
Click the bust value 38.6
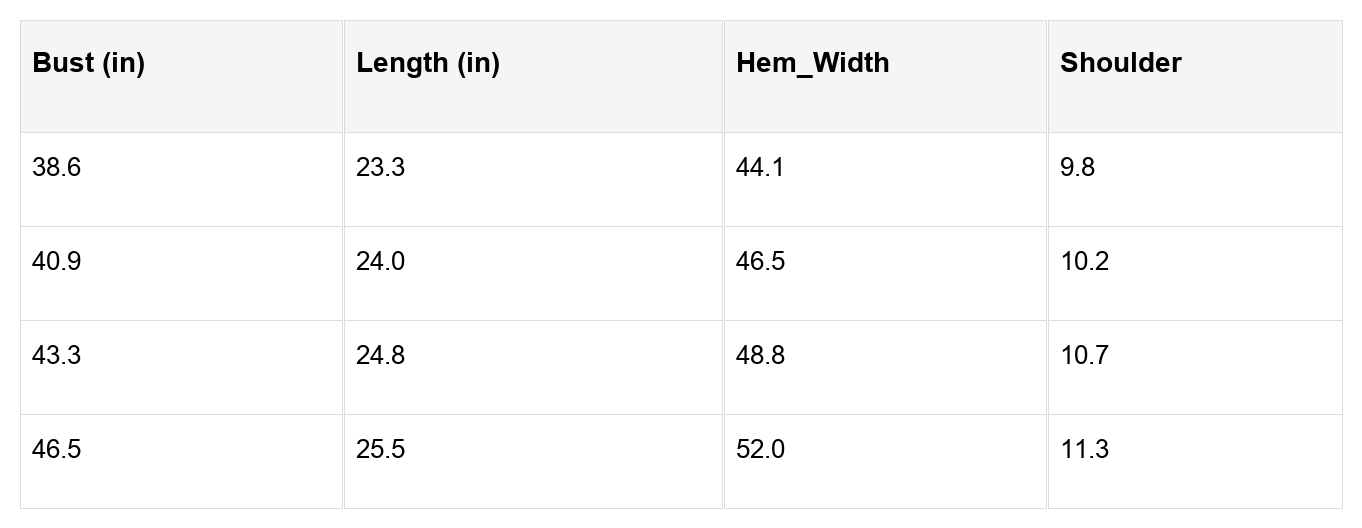coord(57,168)
